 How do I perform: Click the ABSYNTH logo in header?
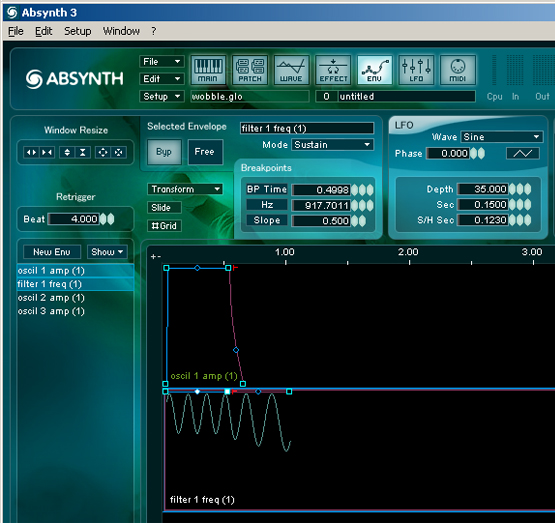[75, 79]
